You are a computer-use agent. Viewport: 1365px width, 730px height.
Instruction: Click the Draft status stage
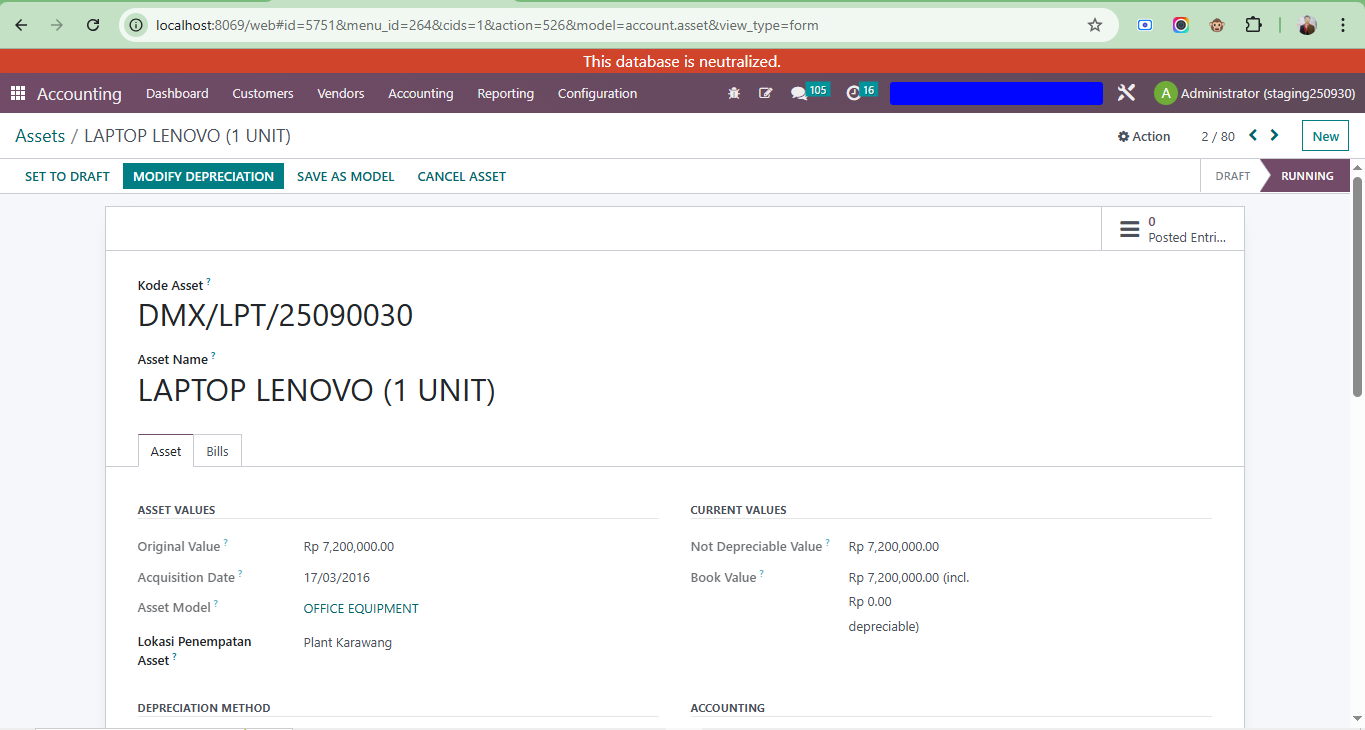click(x=1232, y=176)
